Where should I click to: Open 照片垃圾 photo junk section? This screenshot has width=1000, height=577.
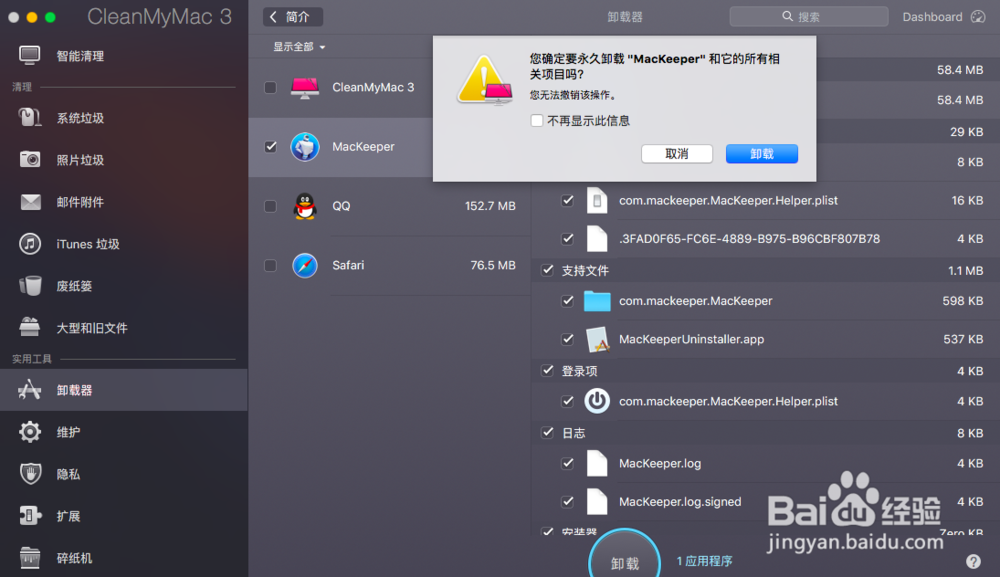pos(124,160)
